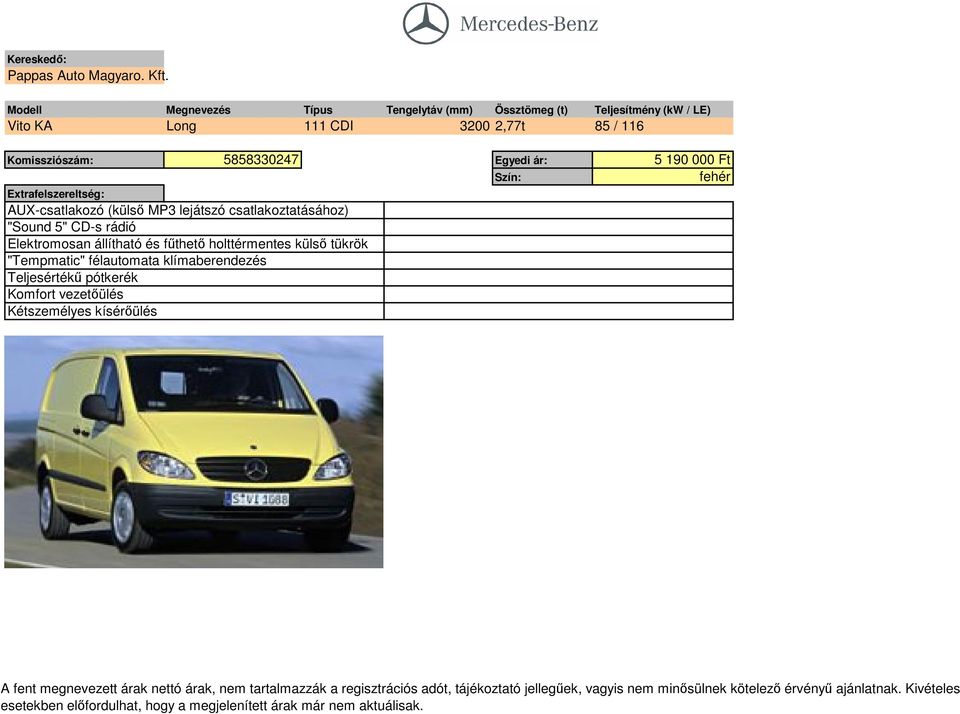Image resolution: width=960 pixels, height=714 pixels.
Task: Select the Kereskedő label cell
Action: [84, 59]
